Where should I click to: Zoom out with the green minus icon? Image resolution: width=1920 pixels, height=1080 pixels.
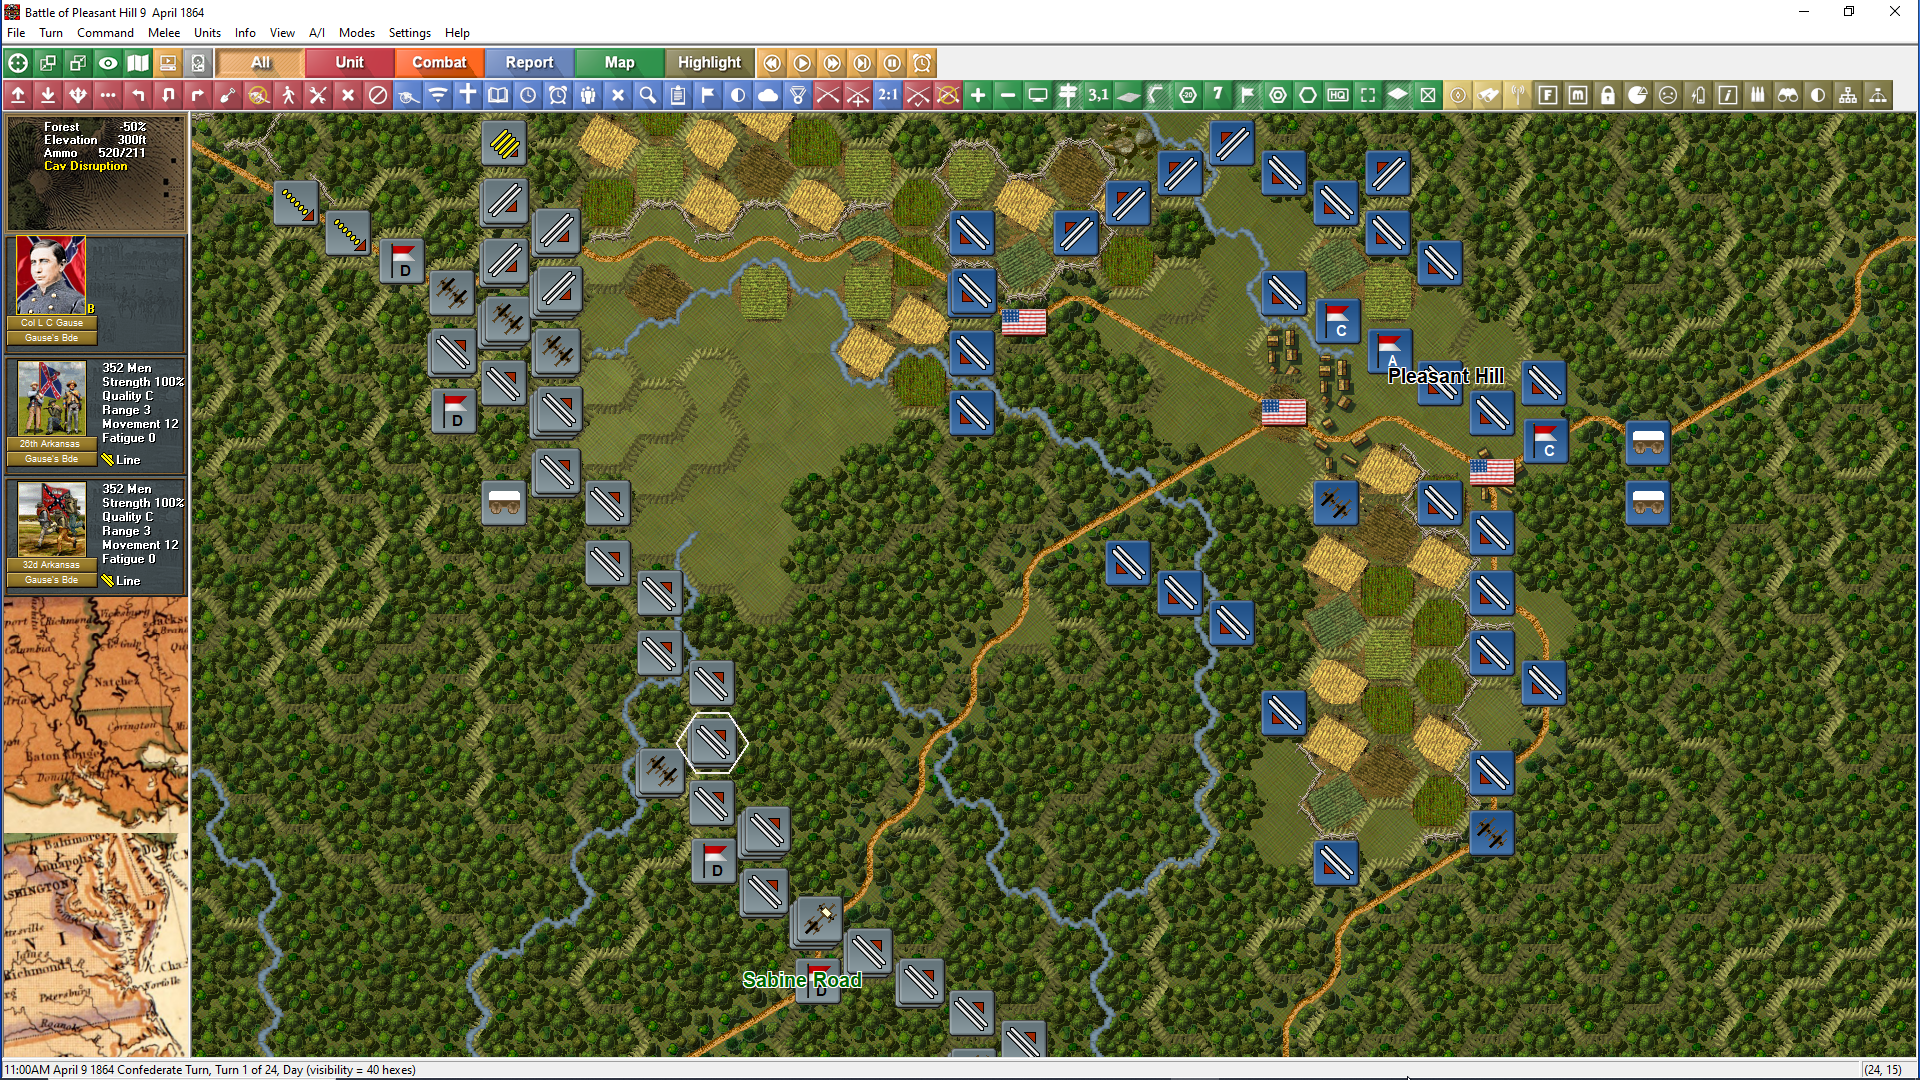(1008, 95)
